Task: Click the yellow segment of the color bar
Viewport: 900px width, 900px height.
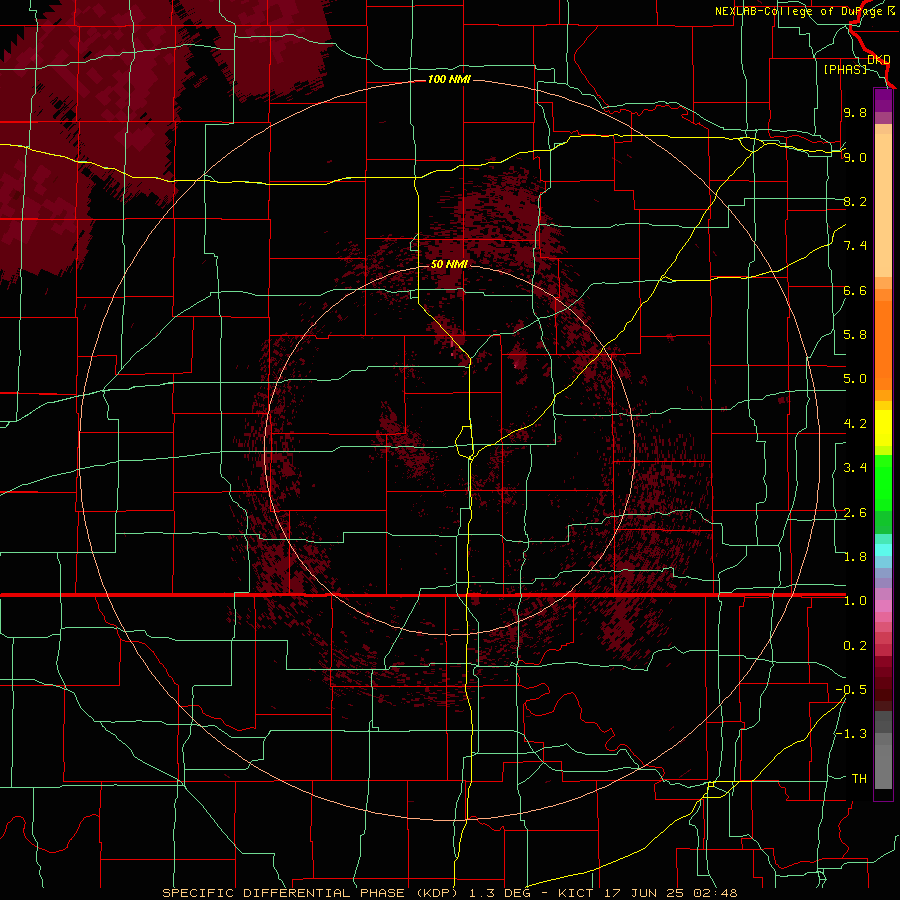Action: click(883, 428)
